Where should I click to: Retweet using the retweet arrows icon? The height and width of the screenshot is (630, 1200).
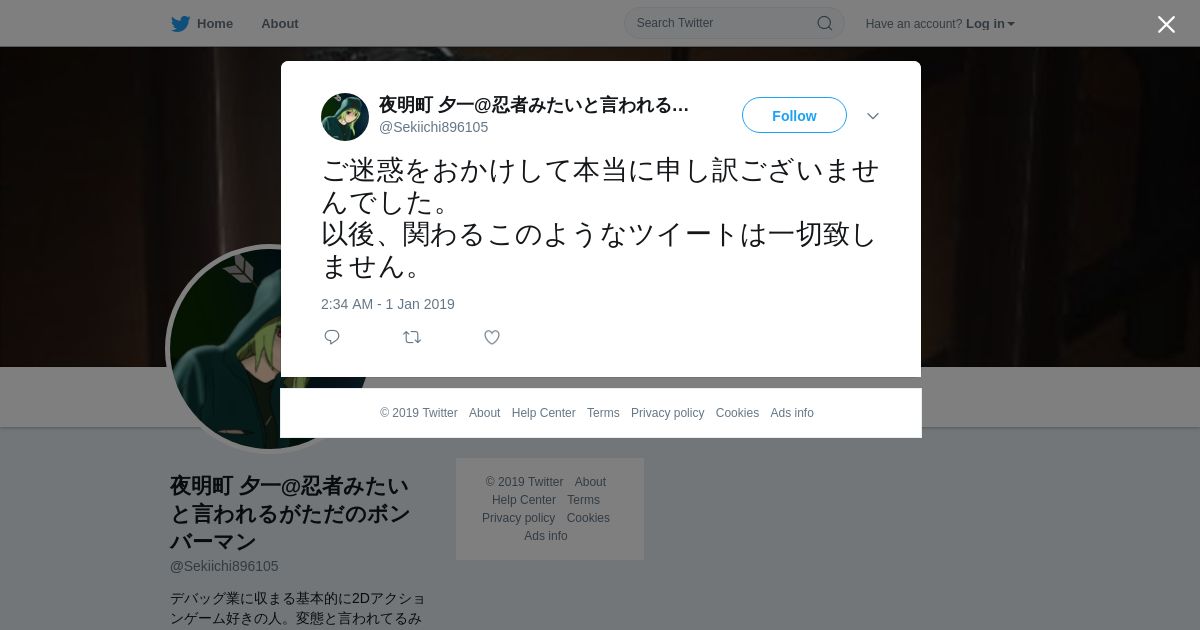click(412, 337)
